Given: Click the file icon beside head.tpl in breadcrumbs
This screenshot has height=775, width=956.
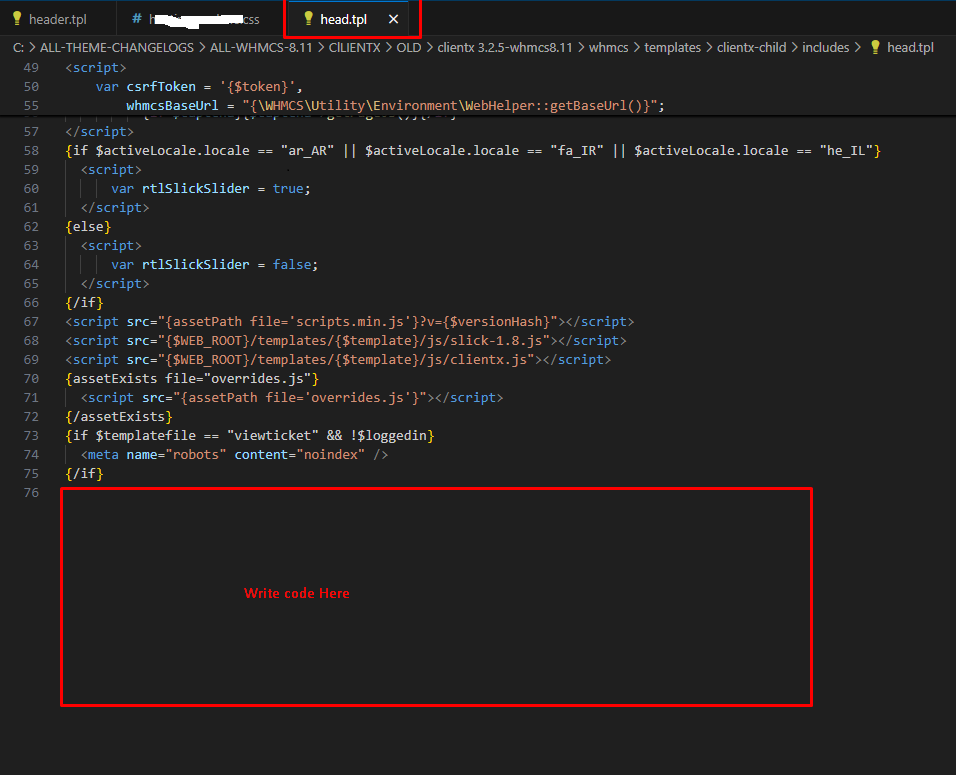Looking at the screenshot, I should (875, 47).
